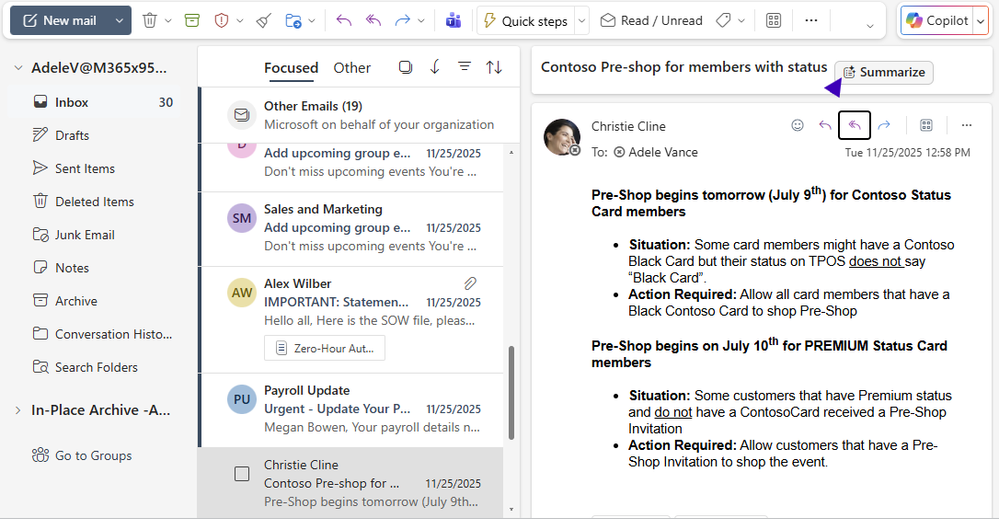Open the apps grid icon in toolbar

[773, 20]
